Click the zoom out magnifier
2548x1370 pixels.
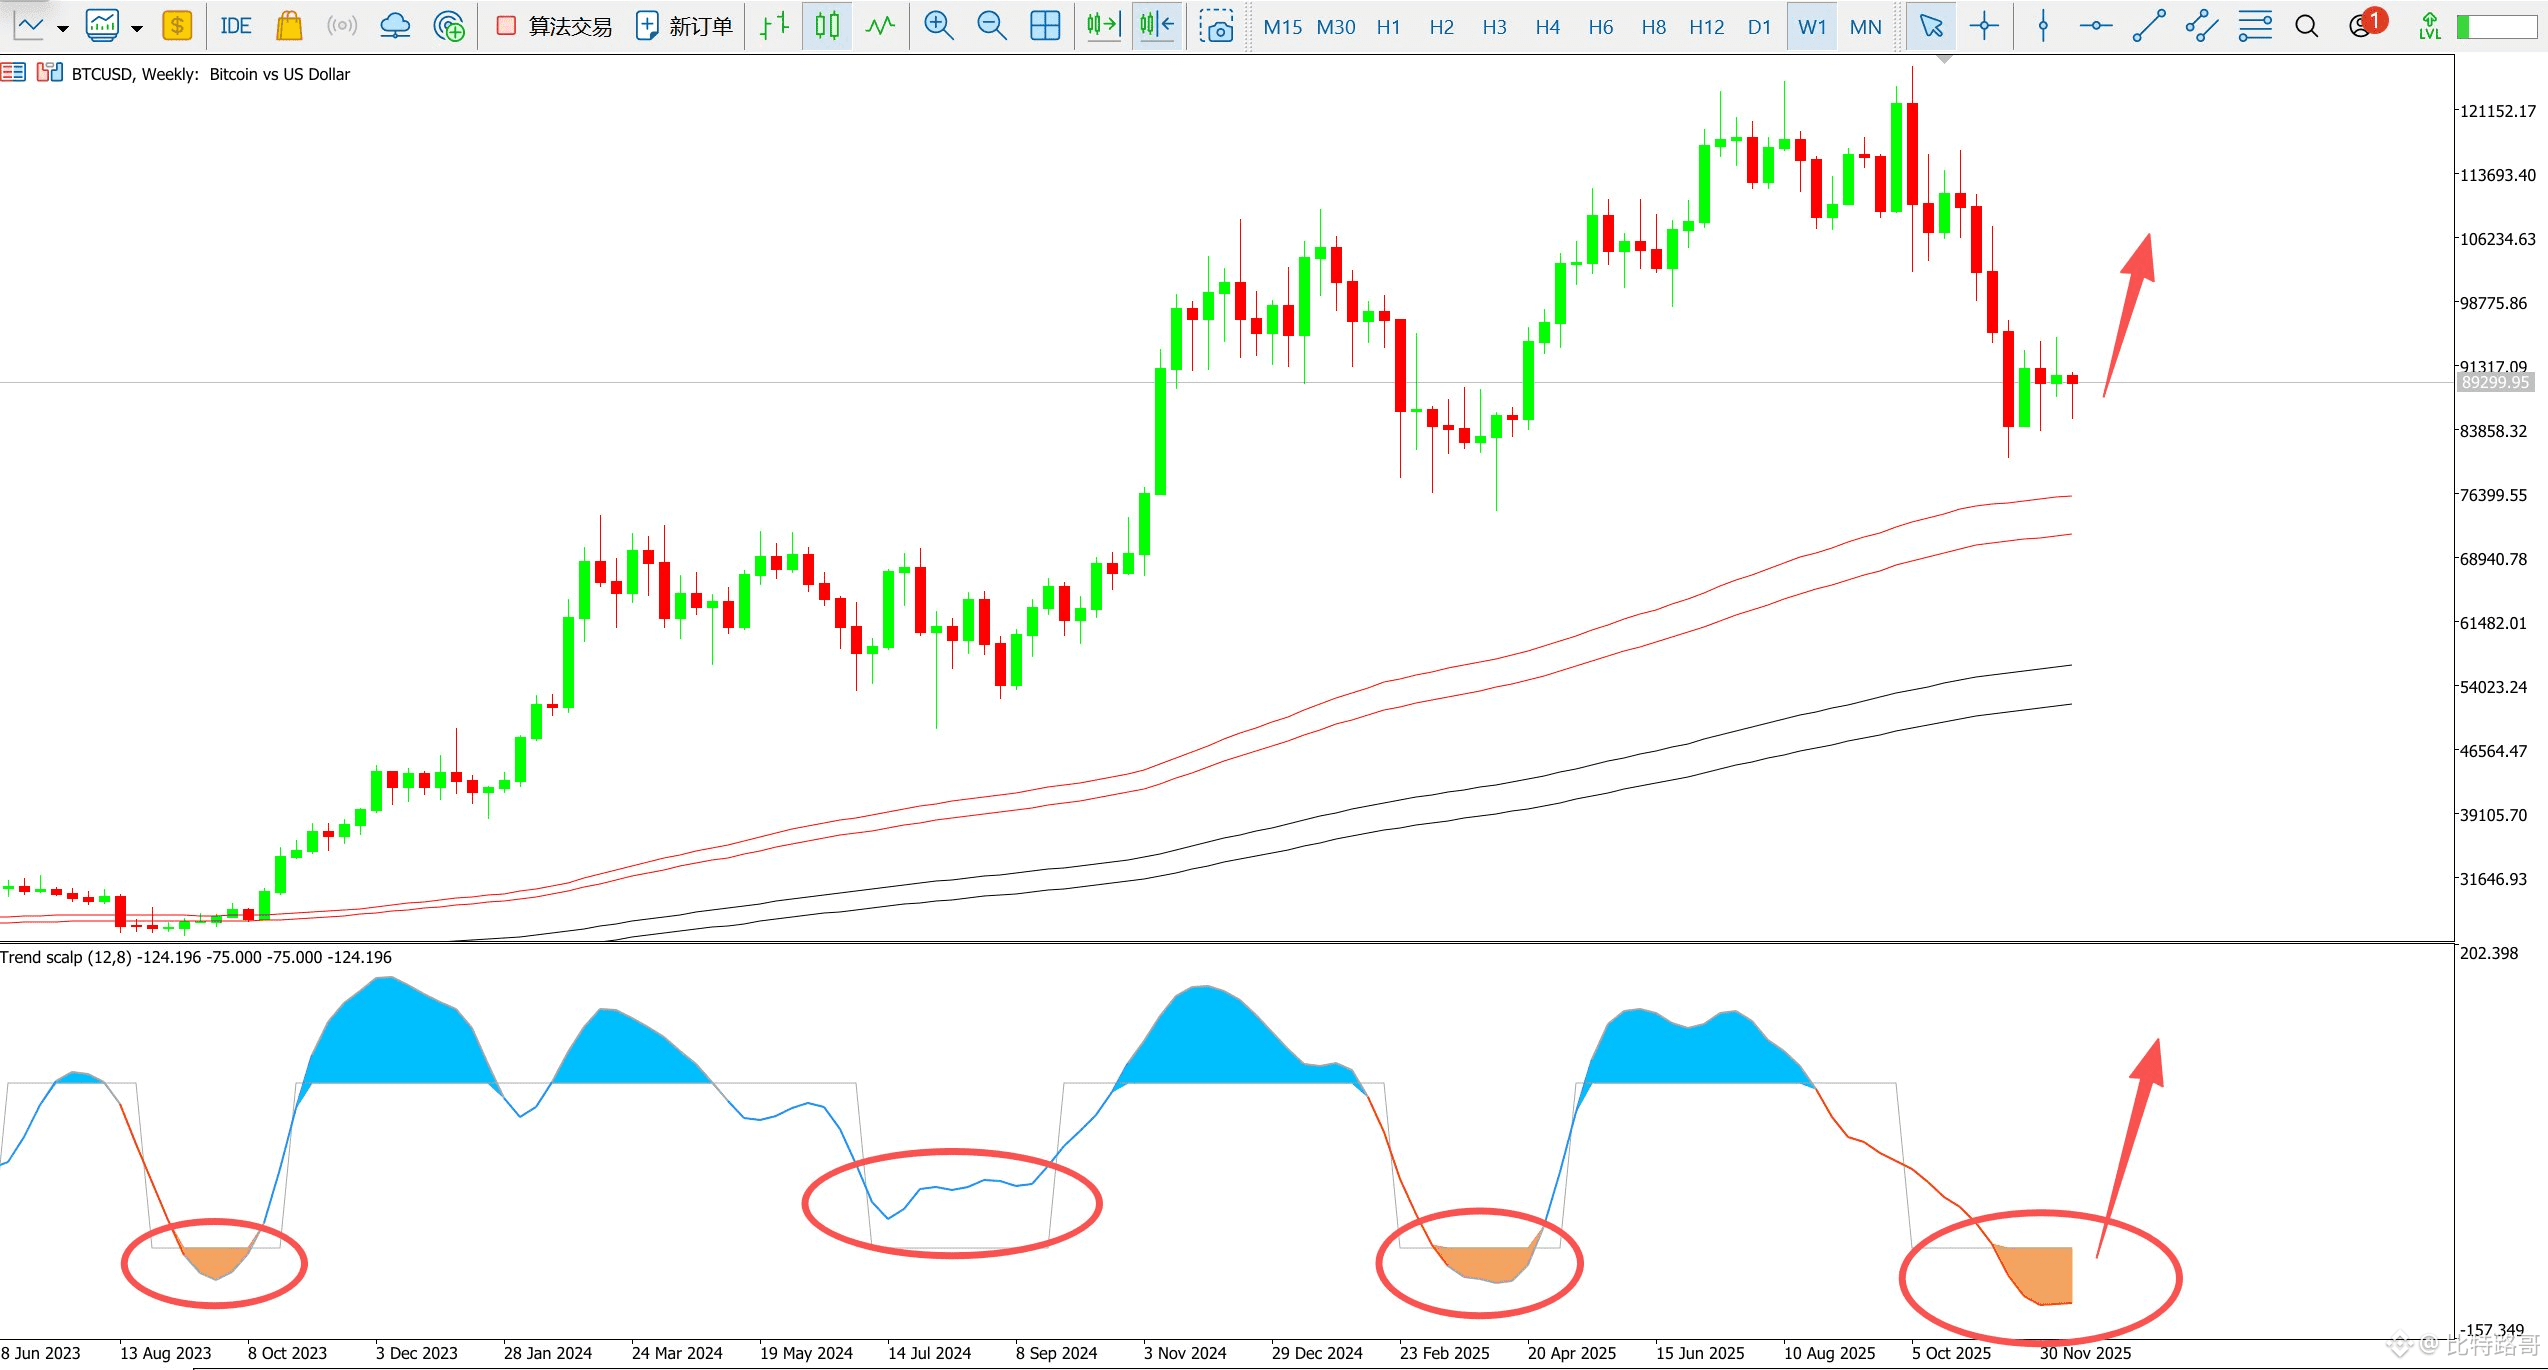(991, 26)
